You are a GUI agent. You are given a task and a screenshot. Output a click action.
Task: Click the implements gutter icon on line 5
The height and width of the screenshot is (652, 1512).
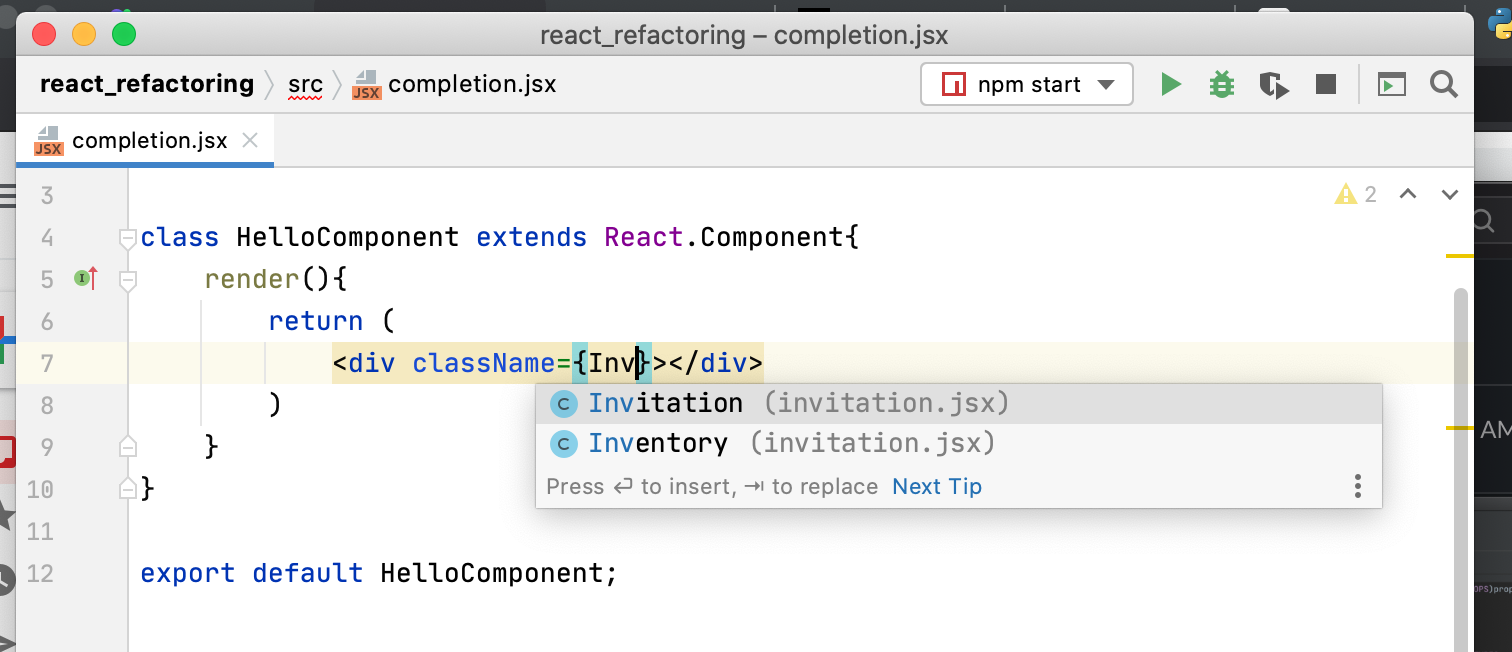[86, 278]
